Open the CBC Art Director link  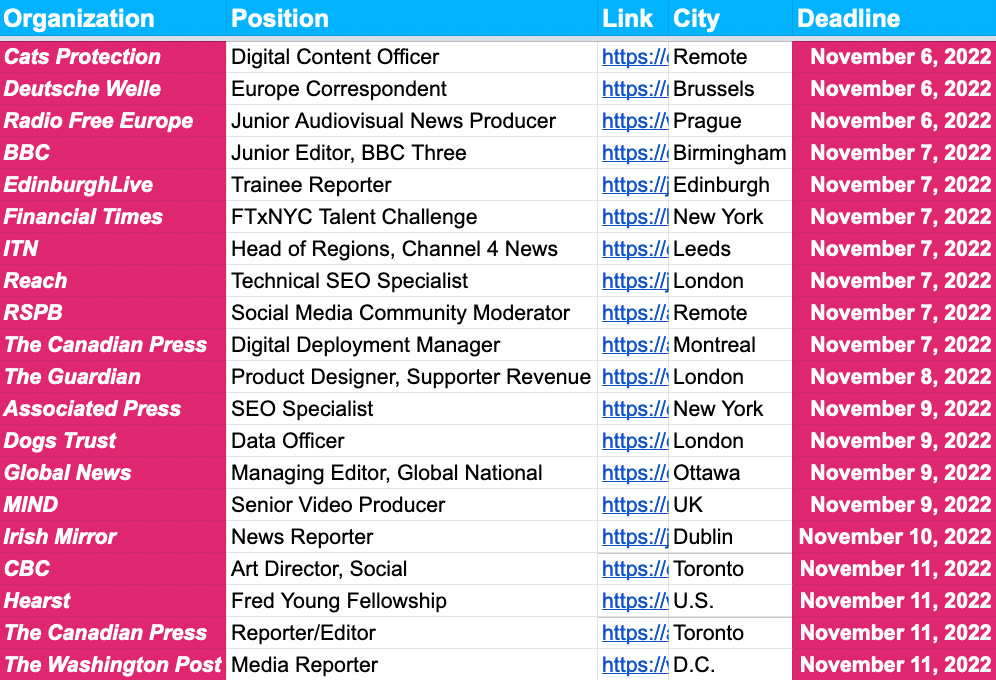point(635,569)
